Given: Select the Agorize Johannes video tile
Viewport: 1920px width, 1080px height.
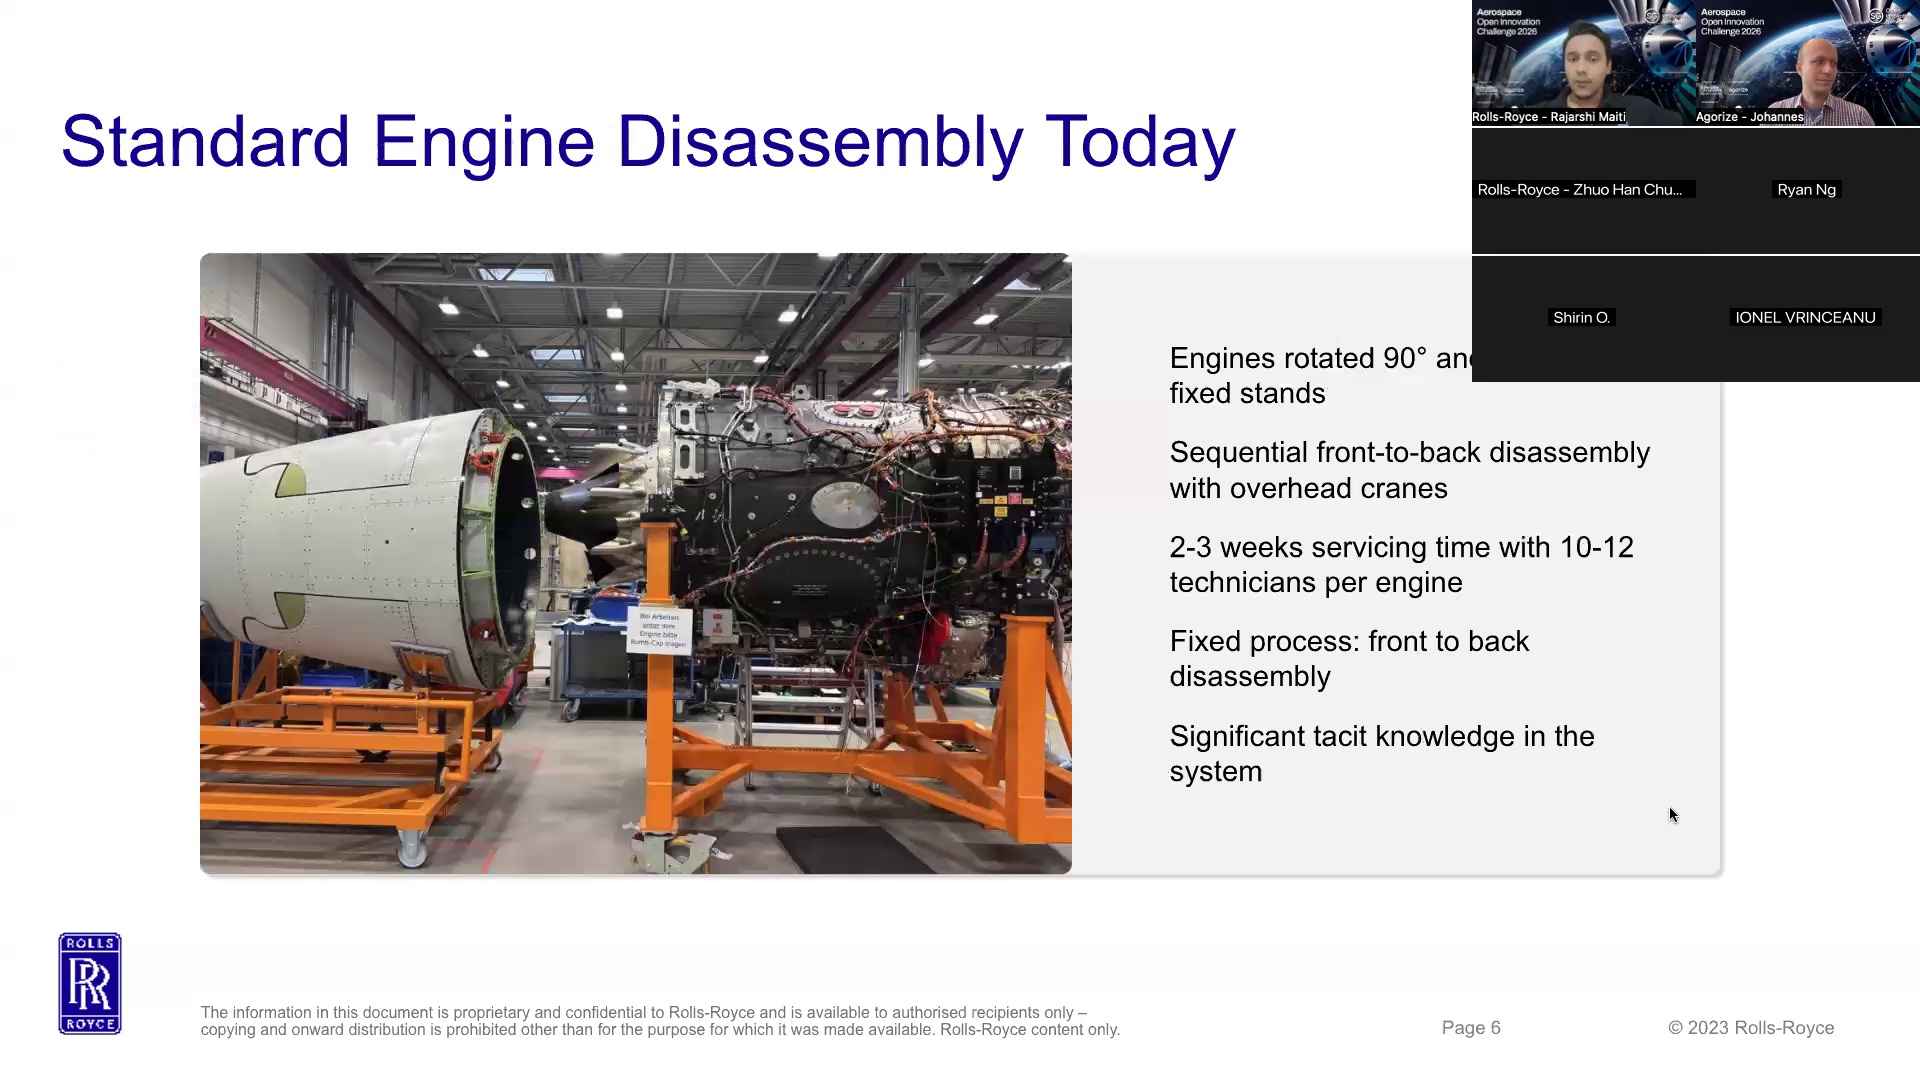Looking at the screenshot, I should (1807, 63).
